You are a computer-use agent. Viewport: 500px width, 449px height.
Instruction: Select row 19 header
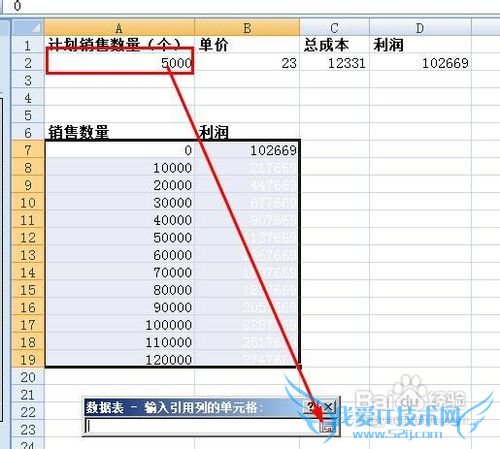click(x=28, y=359)
